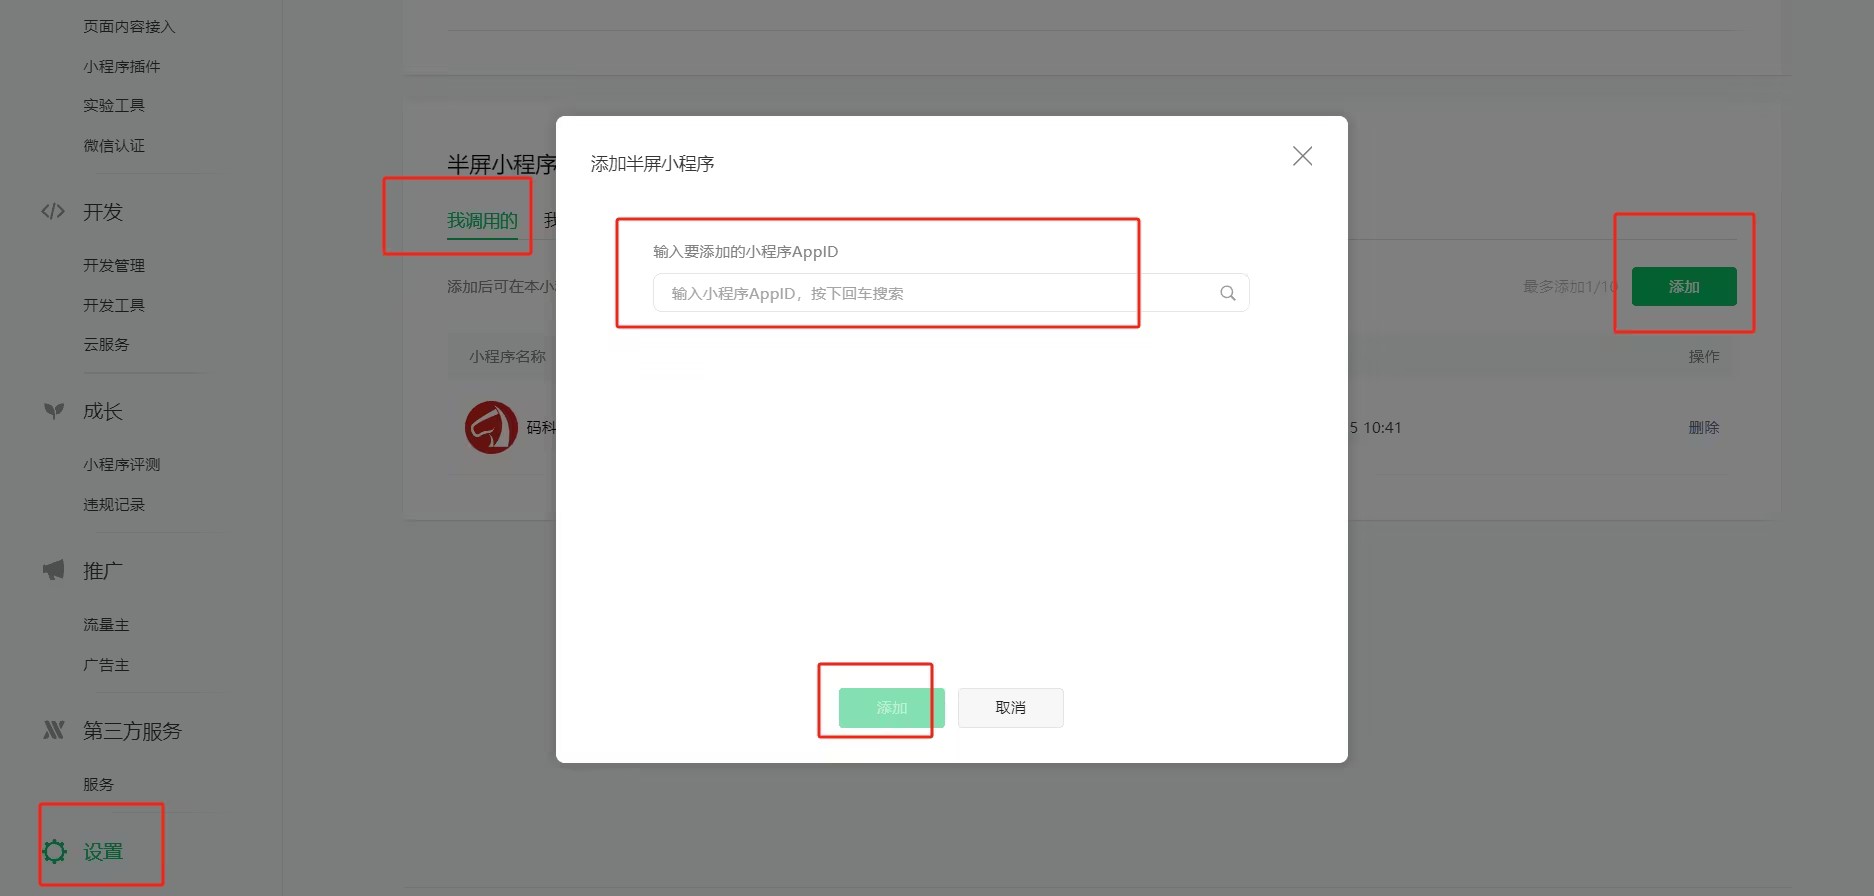Click the 成长 sprout icon

click(54, 411)
